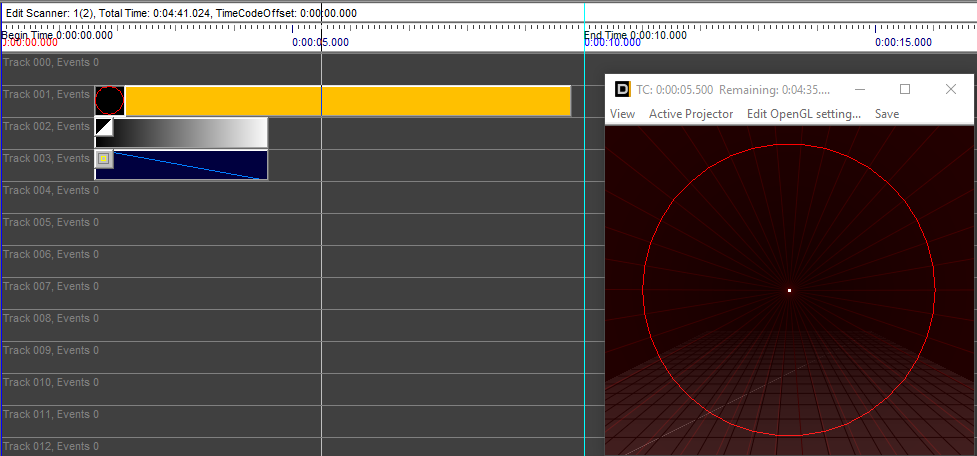Image resolution: width=977 pixels, height=456 pixels.
Task: Click the yellow square icon on Track 003
Action: [104, 159]
